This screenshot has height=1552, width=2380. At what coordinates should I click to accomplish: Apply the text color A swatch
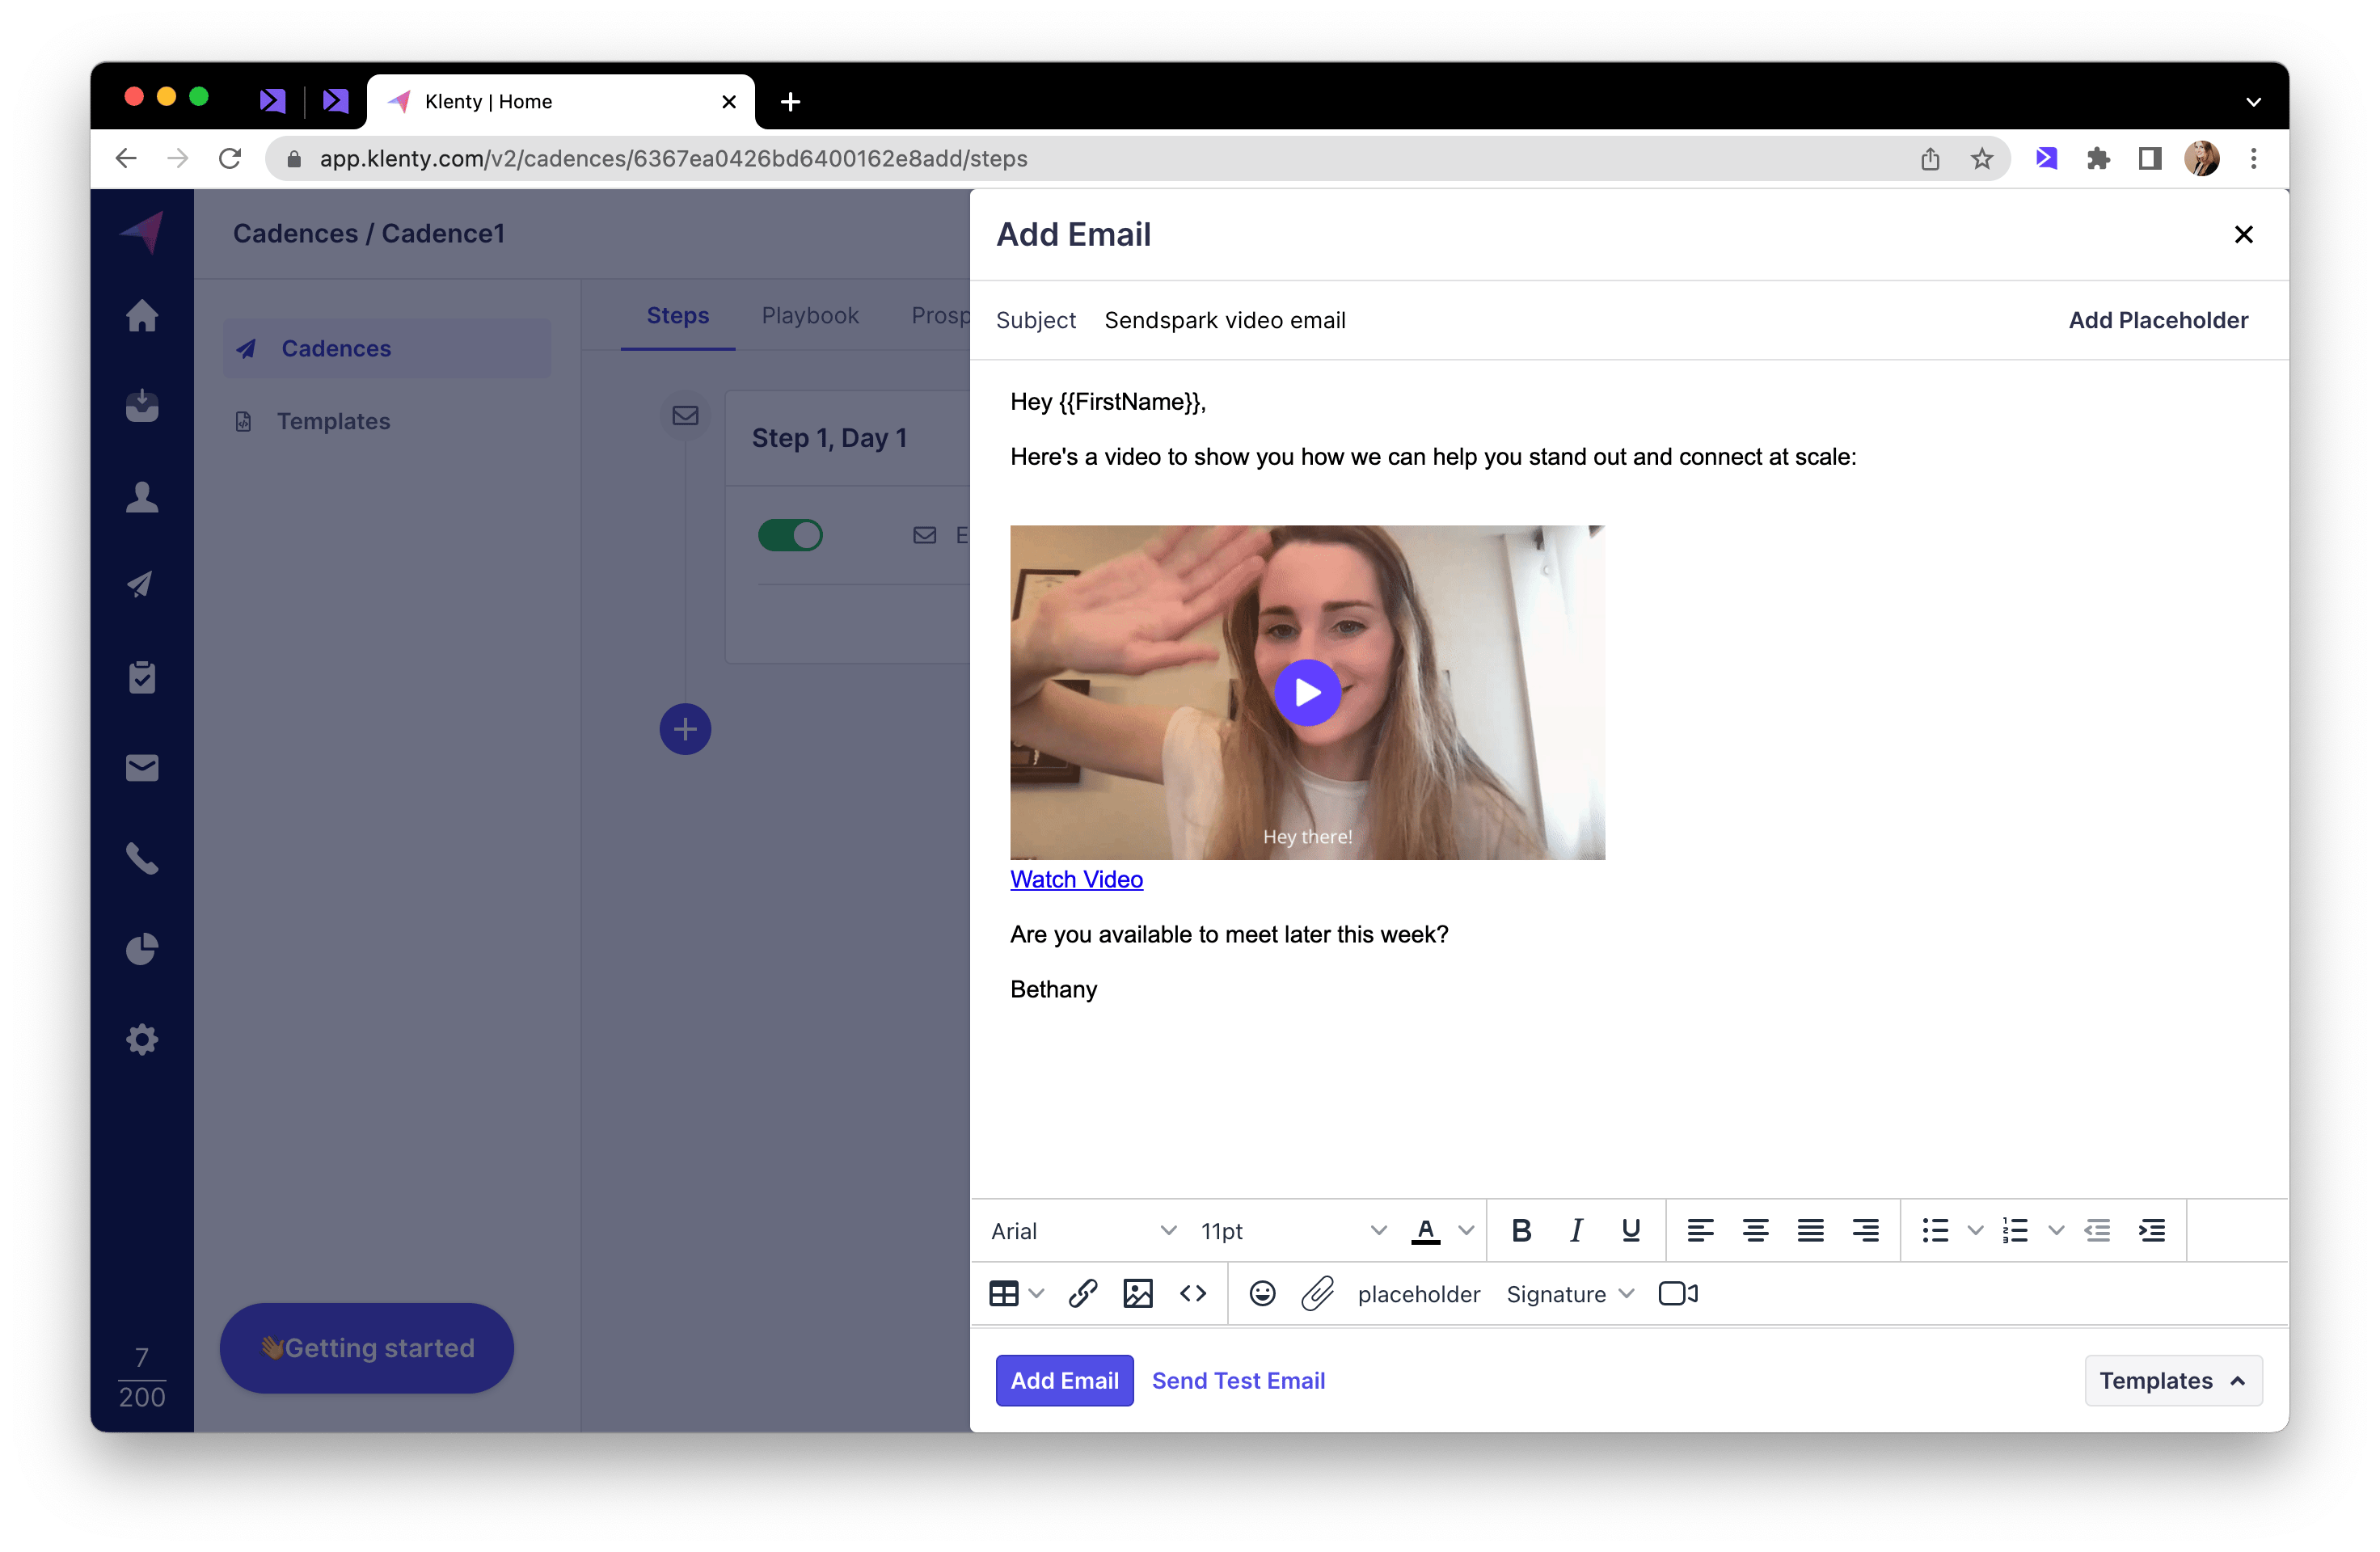pos(1425,1231)
